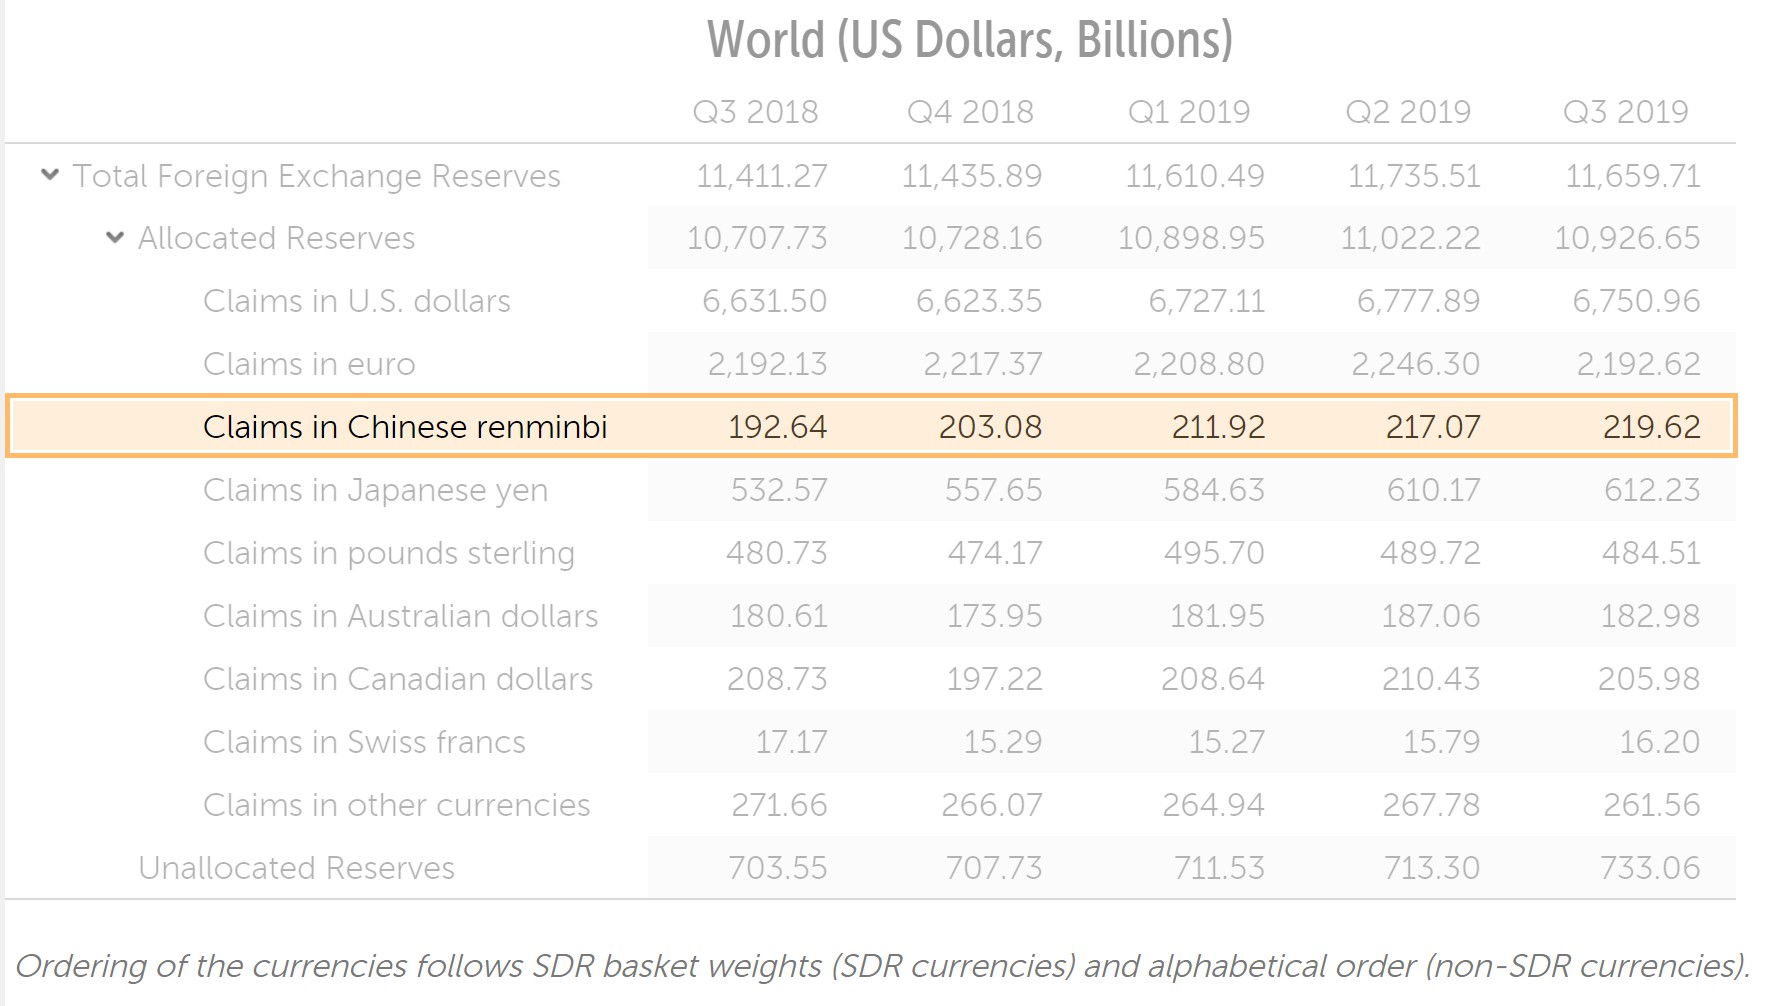The height and width of the screenshot is (1006, 1771).
Task: Select the Claims in Australian dollars label
Action: [400, 616]
